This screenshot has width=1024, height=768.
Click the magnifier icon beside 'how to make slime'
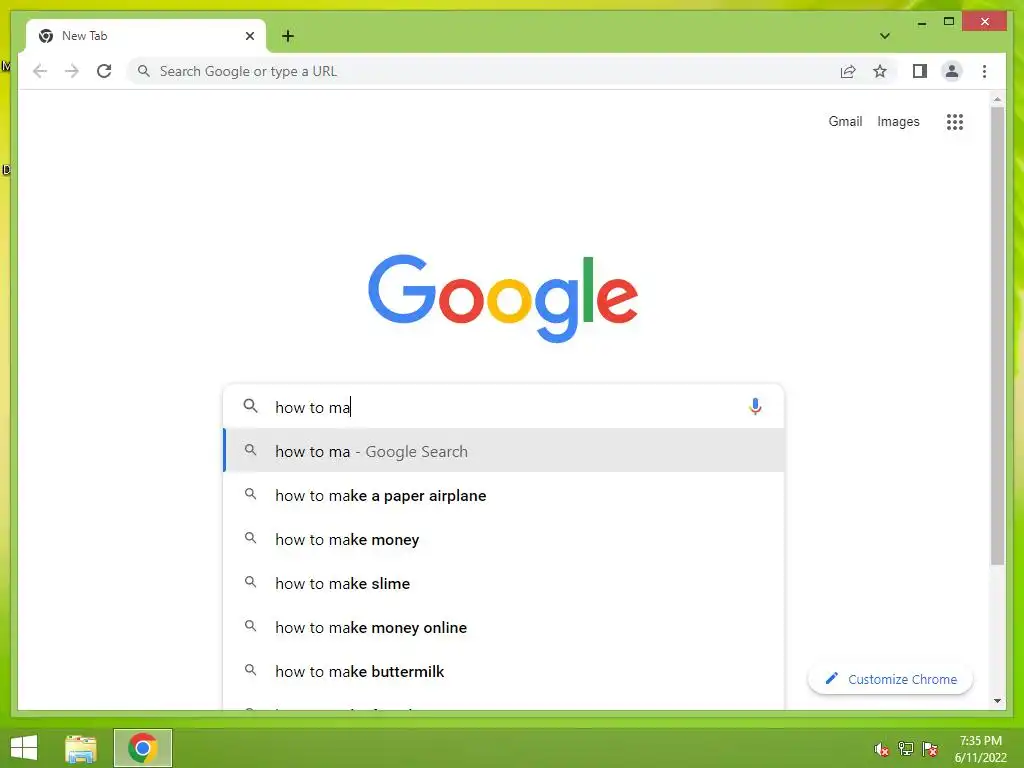point(250,582)
